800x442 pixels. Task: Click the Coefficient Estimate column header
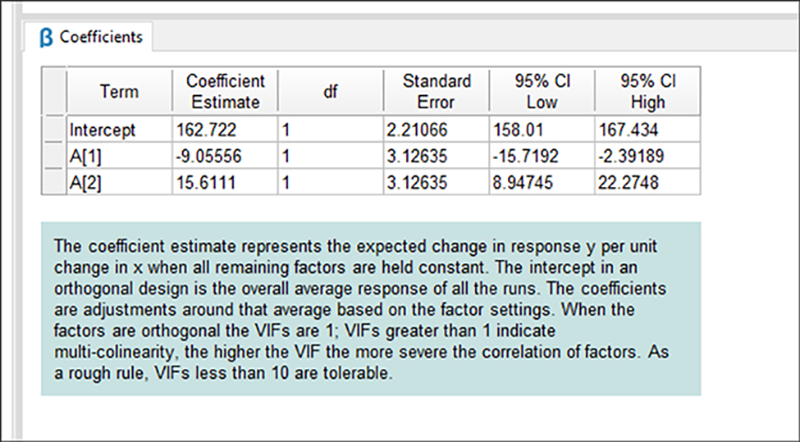(225, 91)
